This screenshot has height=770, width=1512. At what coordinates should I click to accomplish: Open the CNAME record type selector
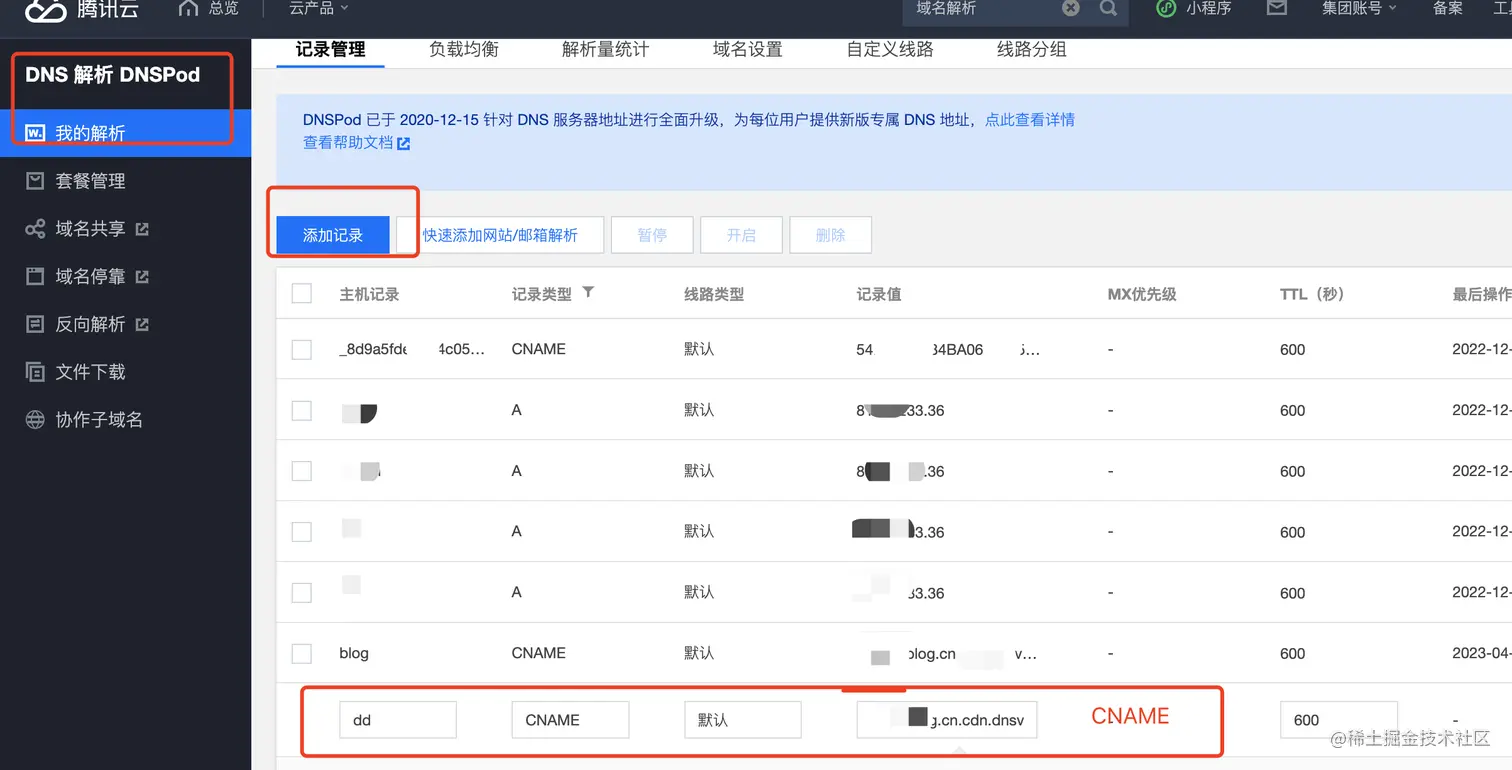pyautogui.click(x=570, y=720)
